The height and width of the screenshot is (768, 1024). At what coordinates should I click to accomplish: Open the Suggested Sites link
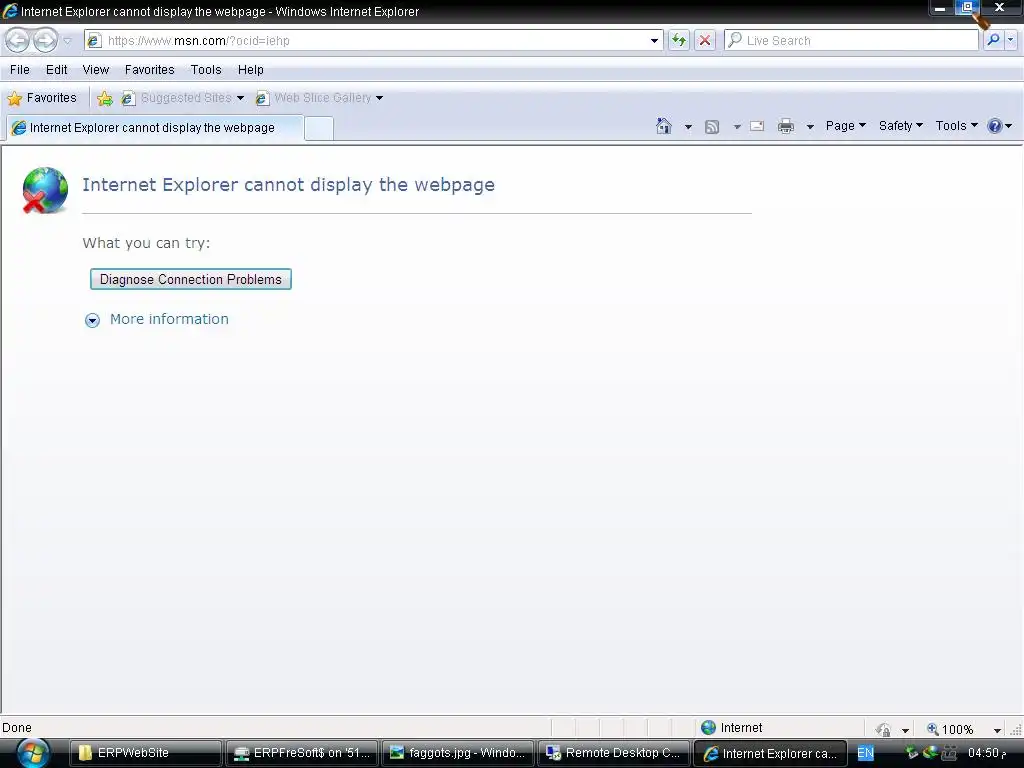183,98
